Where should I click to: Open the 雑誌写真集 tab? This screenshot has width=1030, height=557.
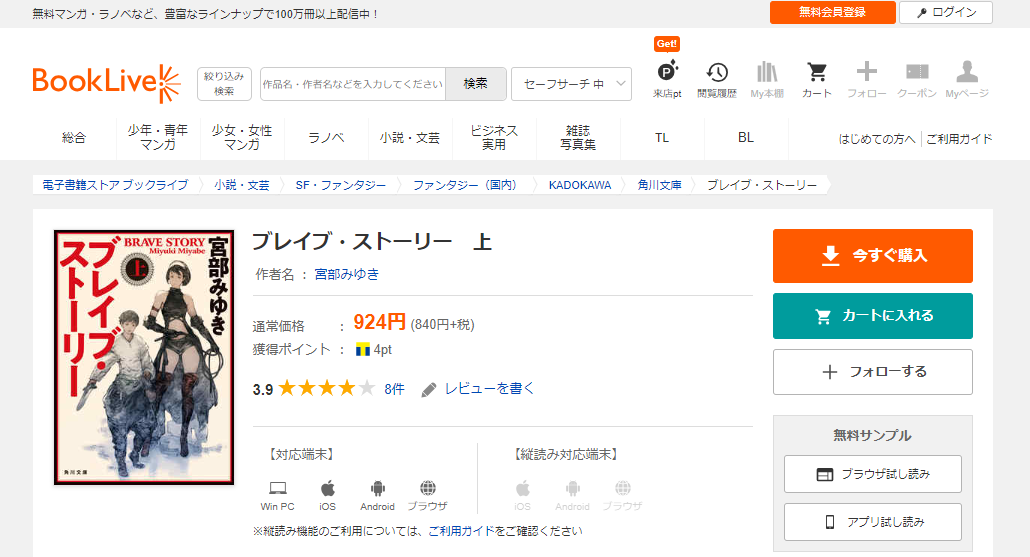click(x=578, y=138)
